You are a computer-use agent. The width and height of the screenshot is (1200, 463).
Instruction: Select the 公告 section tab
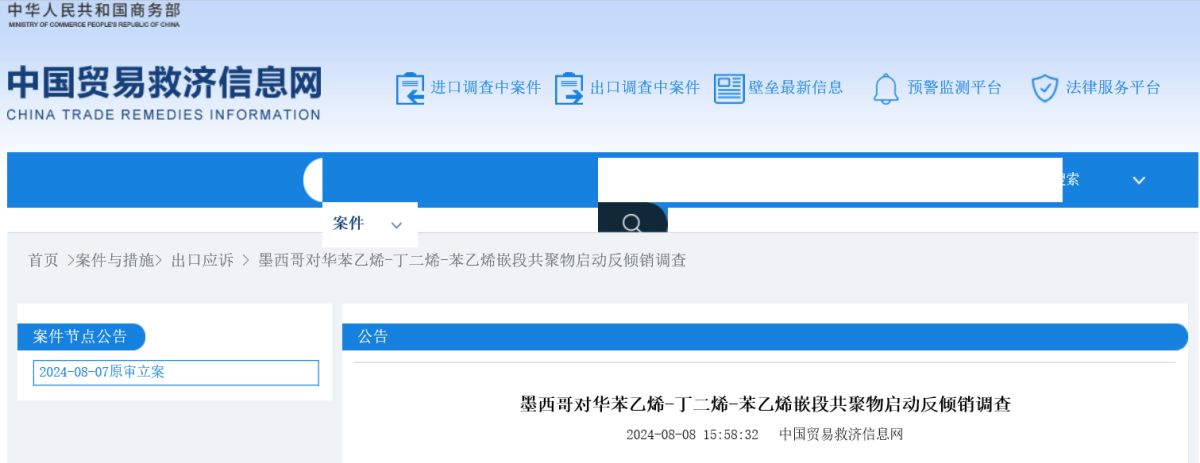coord(373,337)
